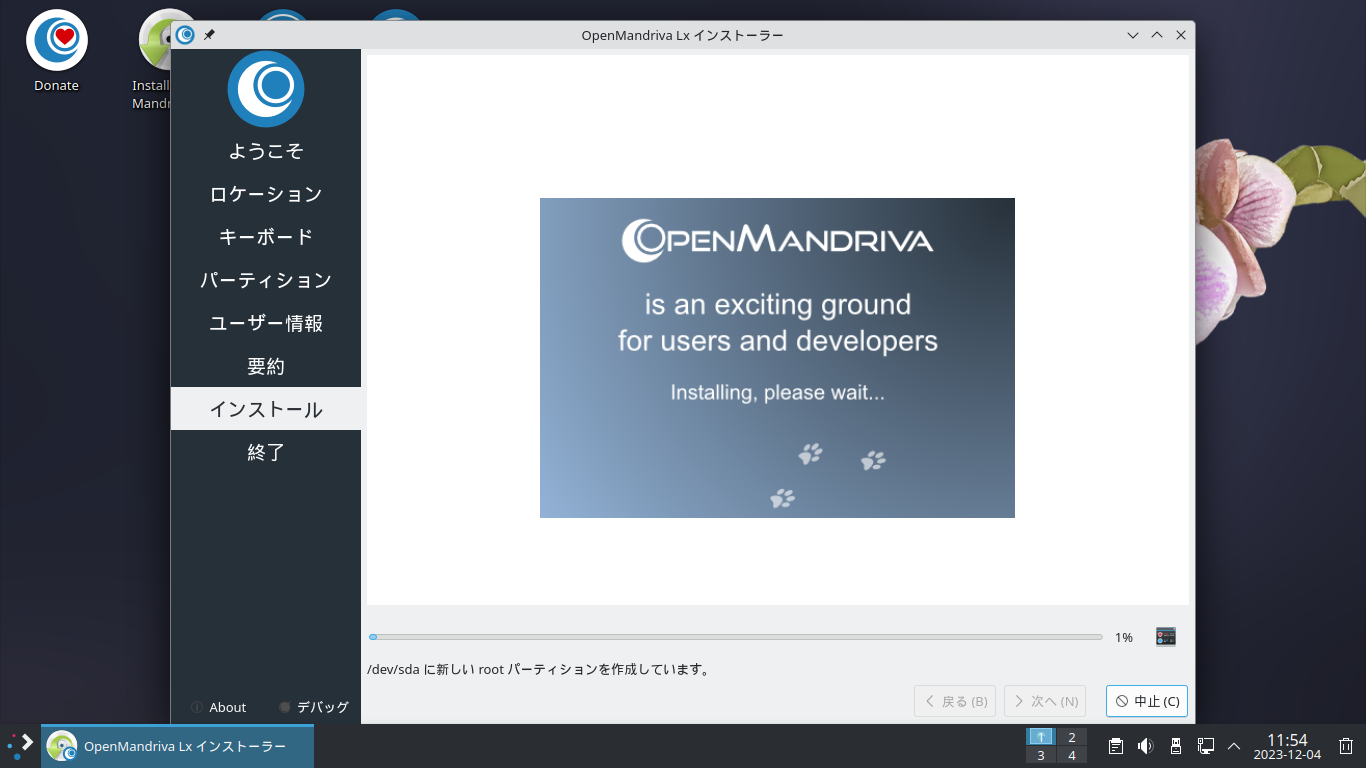
Task: Select the キーボード step
Action: coord(266,237)
